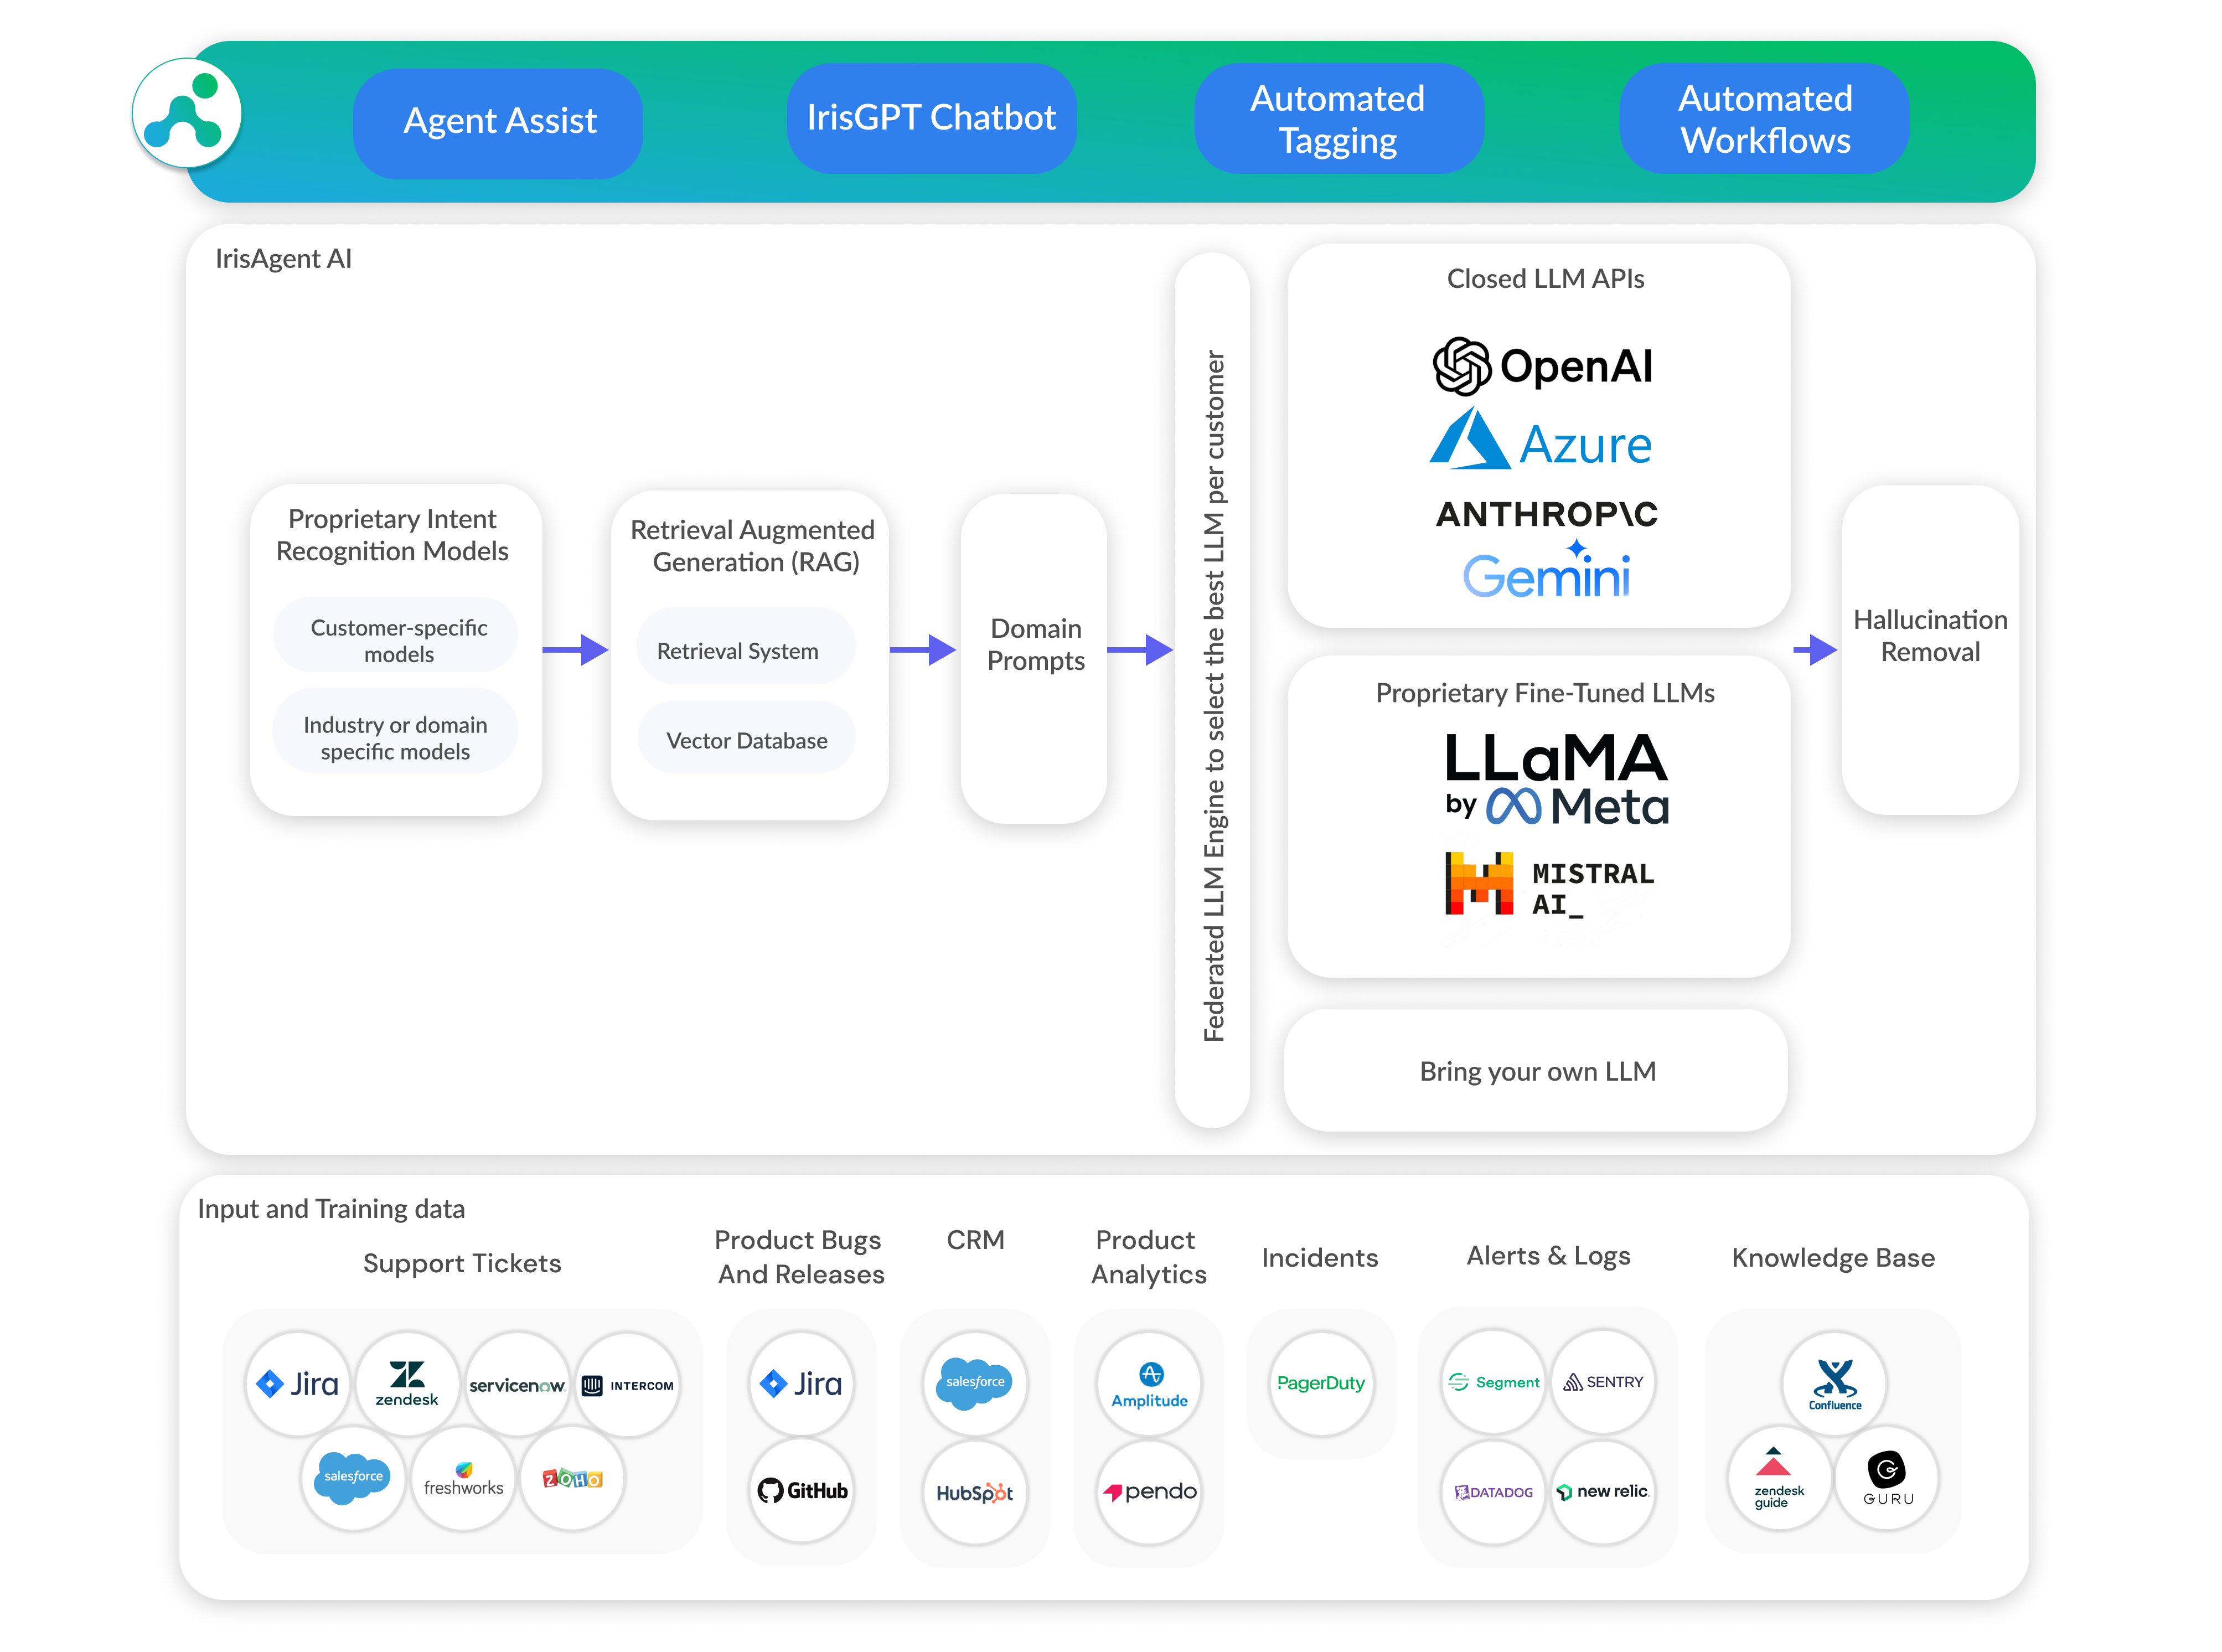Click the Zendesk Guide icon
Viewport: 2222px width, 1652px height.
1779,1477
